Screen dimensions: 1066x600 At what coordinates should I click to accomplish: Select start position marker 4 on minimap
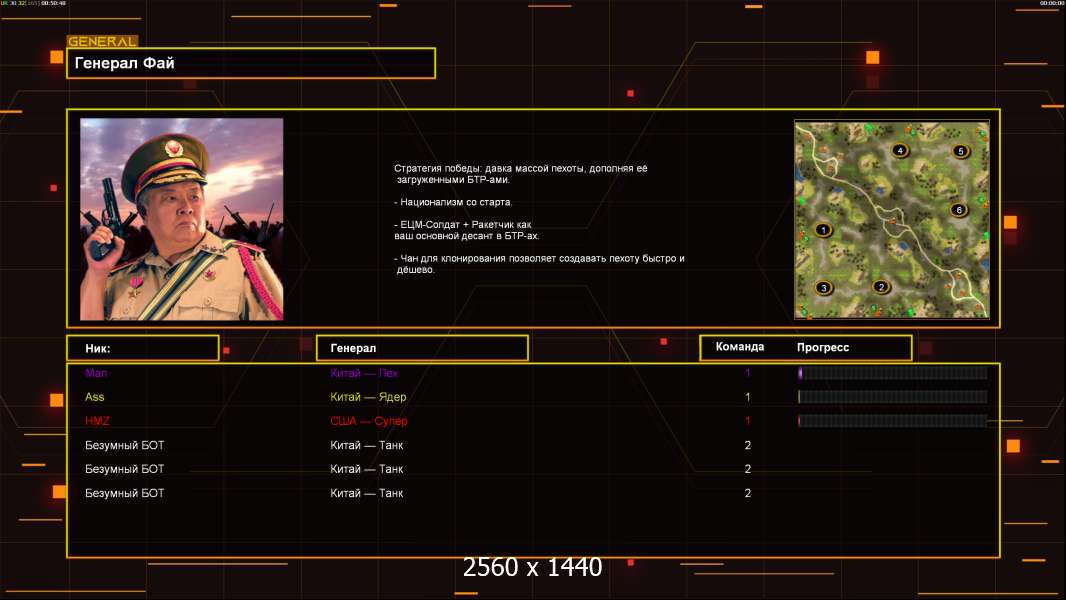click(x=900, y=151)
